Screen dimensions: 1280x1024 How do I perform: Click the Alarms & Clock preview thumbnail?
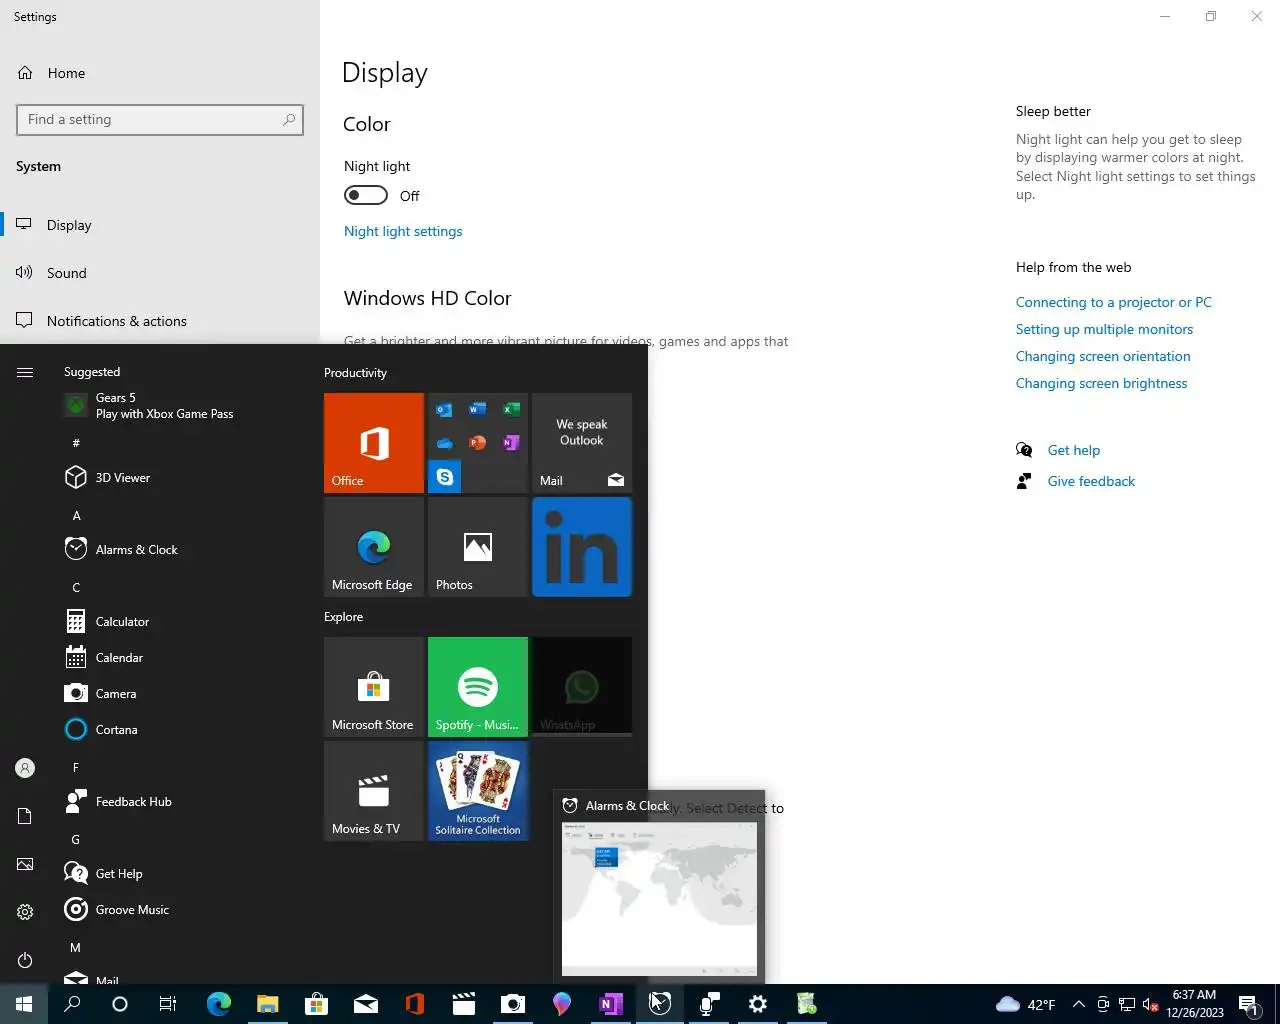point(659,898)
